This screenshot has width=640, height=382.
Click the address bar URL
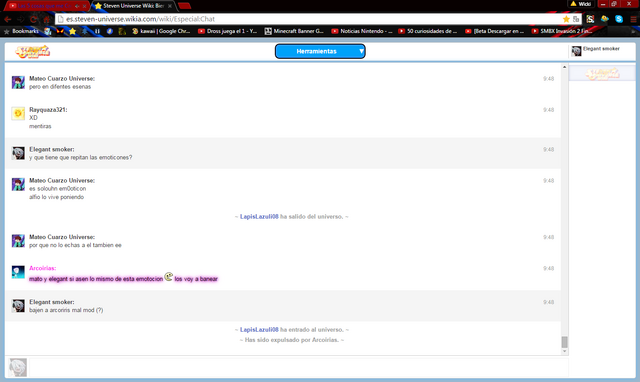tap(140, 19)
